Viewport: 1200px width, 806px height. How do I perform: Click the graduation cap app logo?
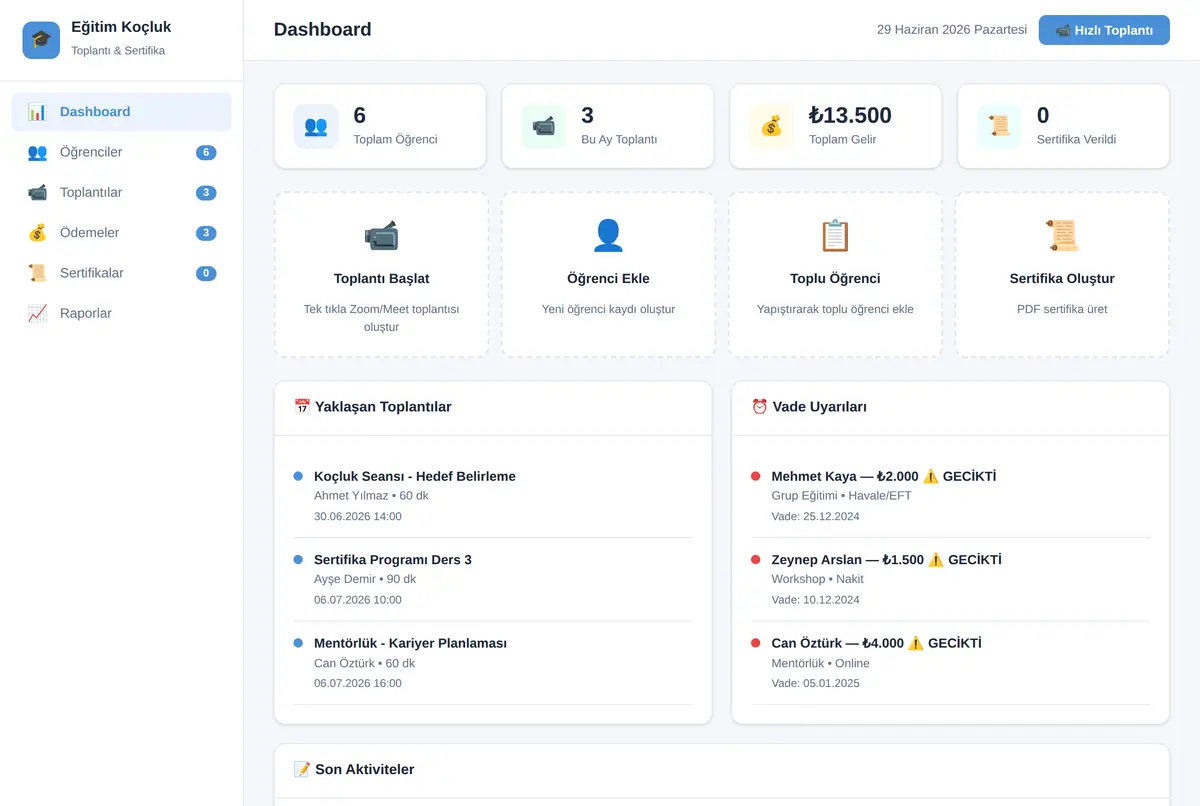(41, 40)
